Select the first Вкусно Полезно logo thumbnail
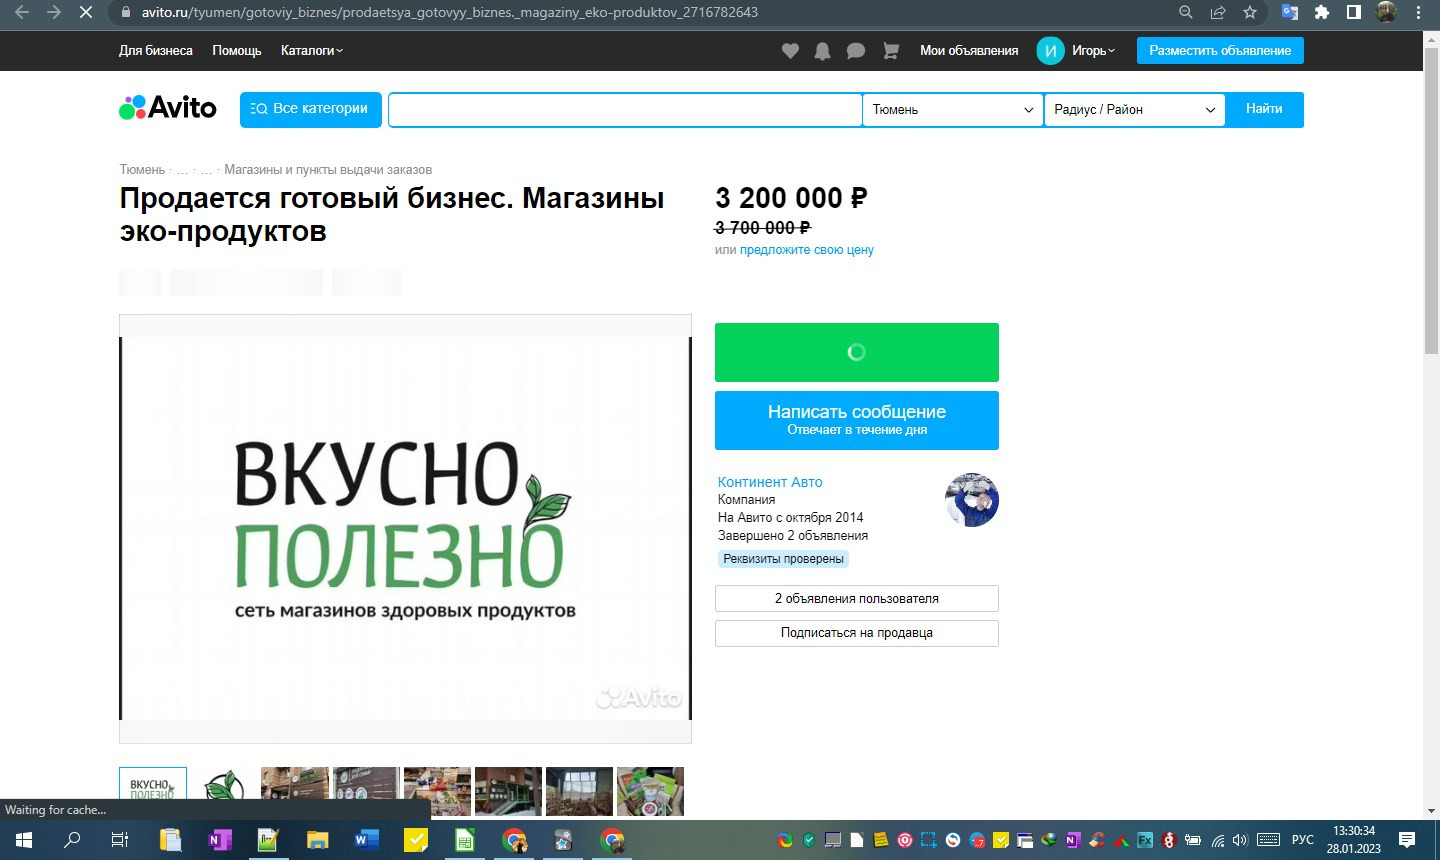The image size is (1440, 860). pos(153,791)
